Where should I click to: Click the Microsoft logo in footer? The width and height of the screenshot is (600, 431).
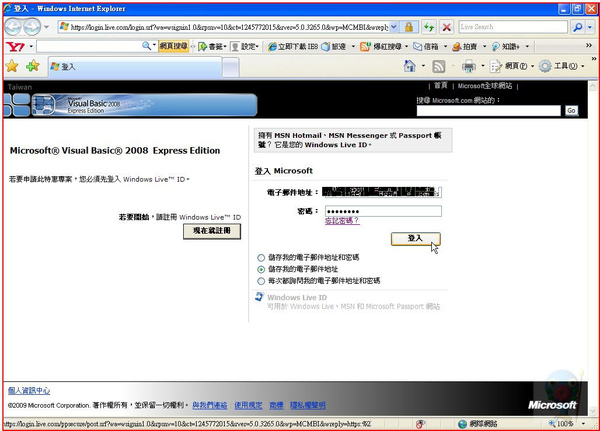coord(552,405)
